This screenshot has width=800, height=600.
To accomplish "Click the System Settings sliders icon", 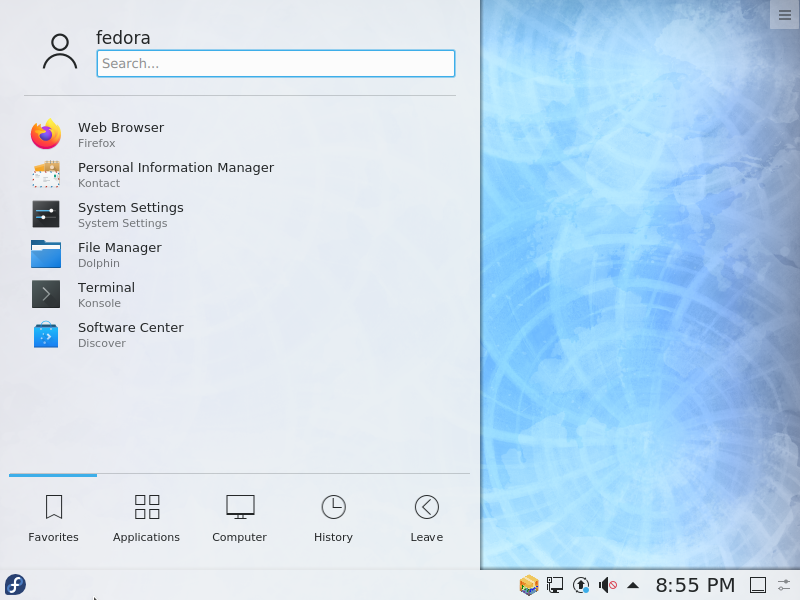I will coord(46,214).
